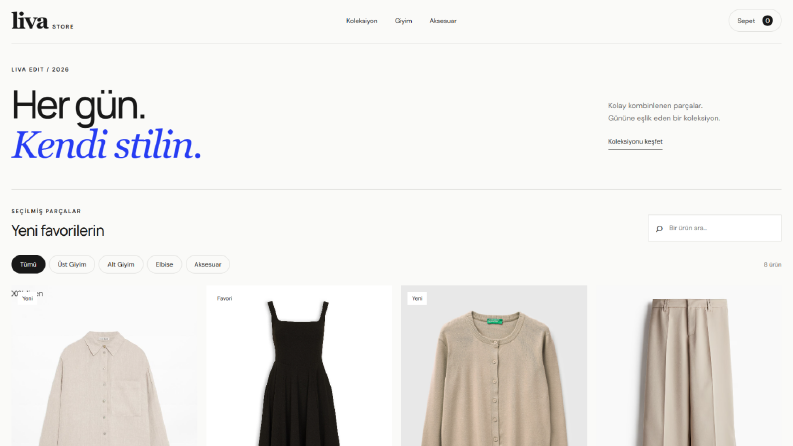Click the LIVA EDIT / 2026 label
The image size is (793, 446).
[x=40, y=70]
